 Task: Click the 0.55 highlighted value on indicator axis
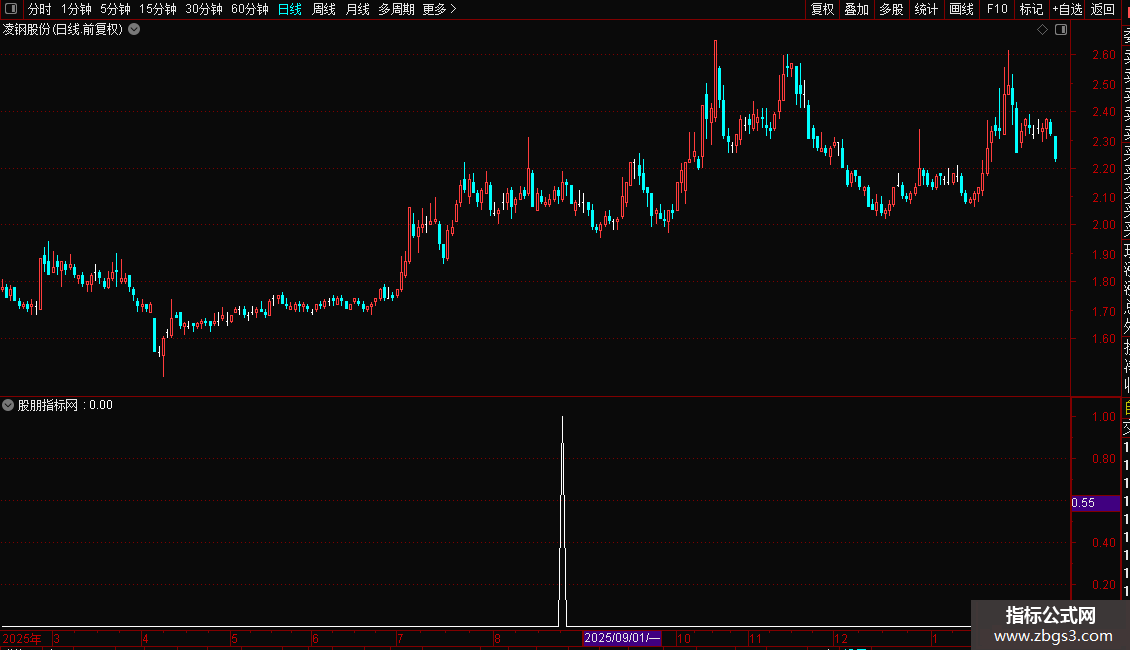coord(1095,503)
